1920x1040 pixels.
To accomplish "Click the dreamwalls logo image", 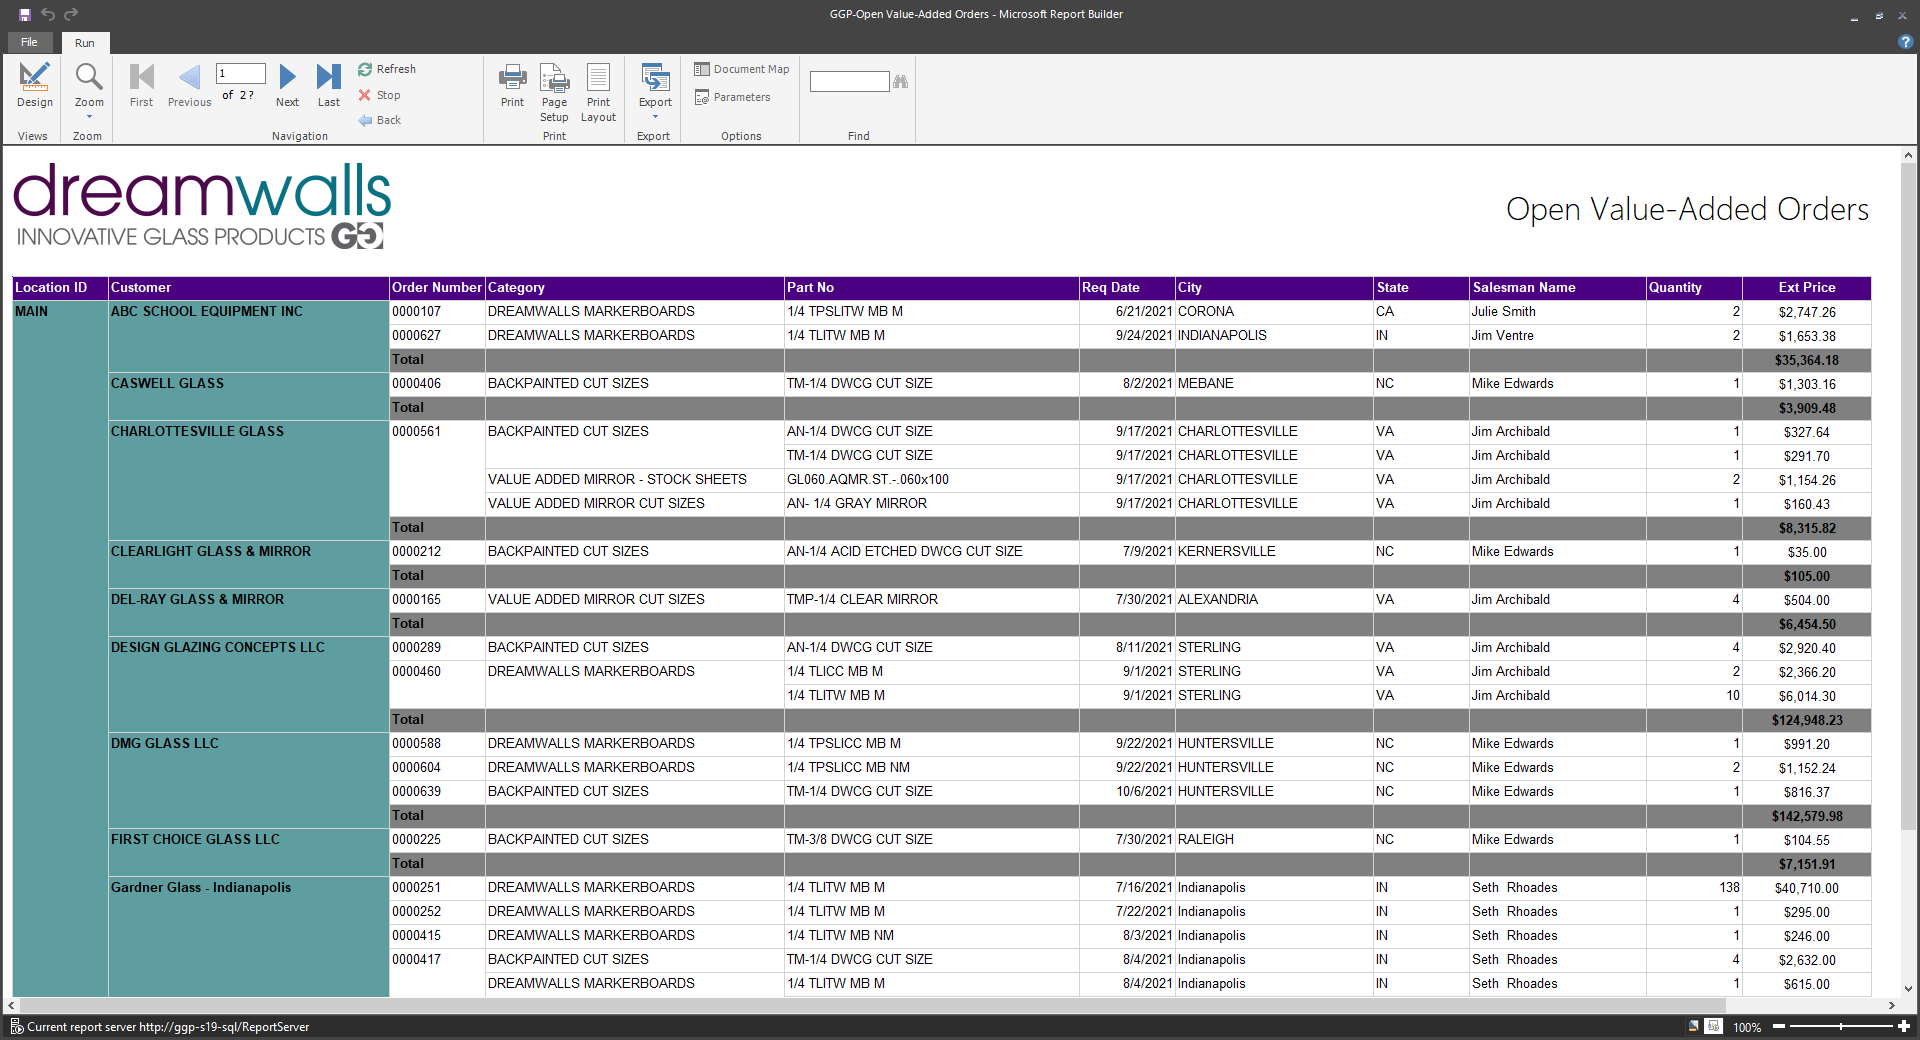I will pos(202,206).
